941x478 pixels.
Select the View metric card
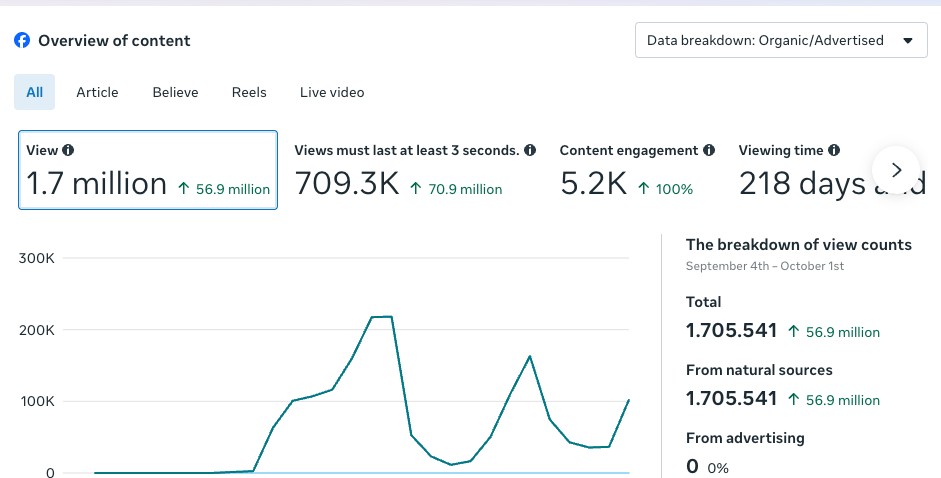pyautogui.click(x=148, y=170)
